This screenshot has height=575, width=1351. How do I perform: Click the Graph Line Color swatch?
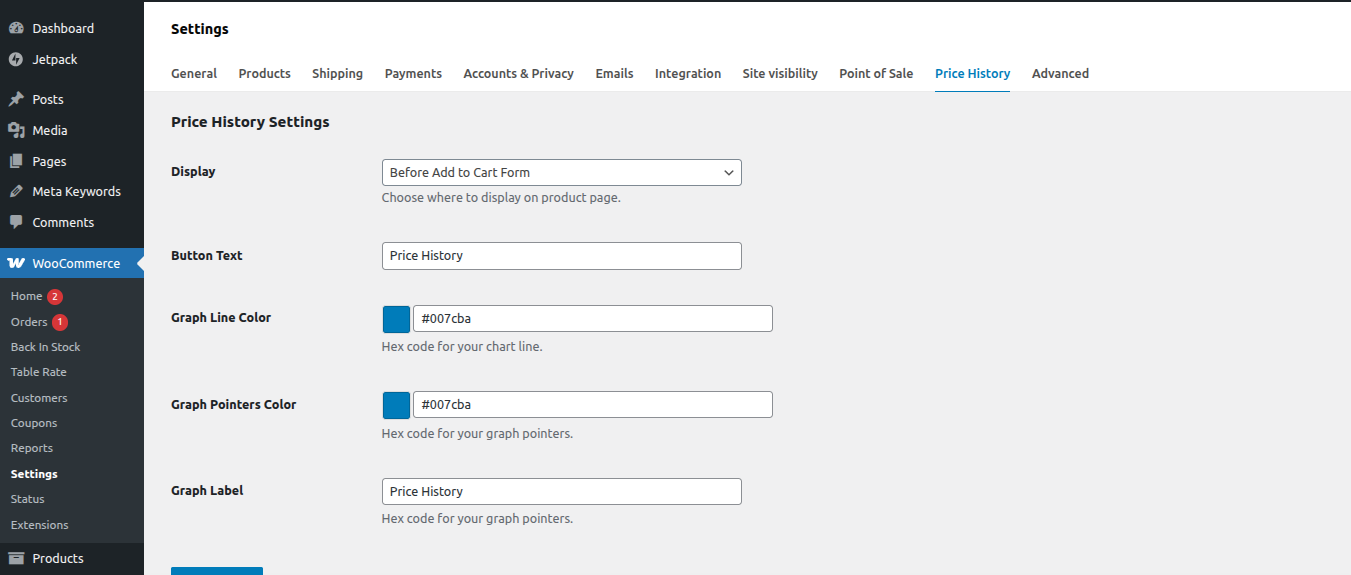click(396, 319)
